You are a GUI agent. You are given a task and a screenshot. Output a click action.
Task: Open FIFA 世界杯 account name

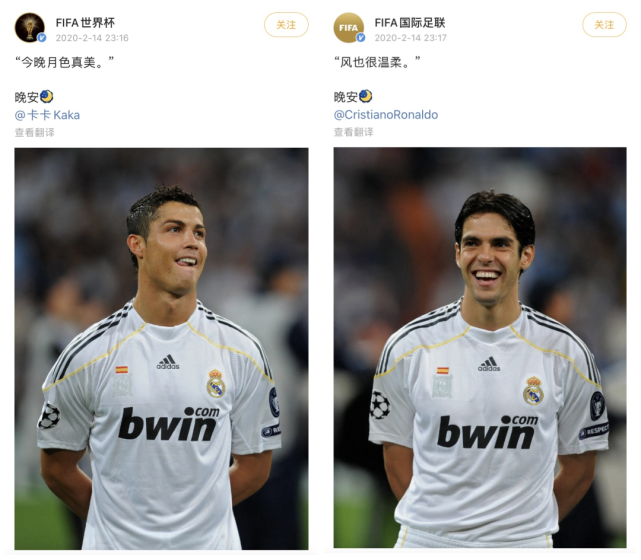pyautogui.click(x=85, y=23)
